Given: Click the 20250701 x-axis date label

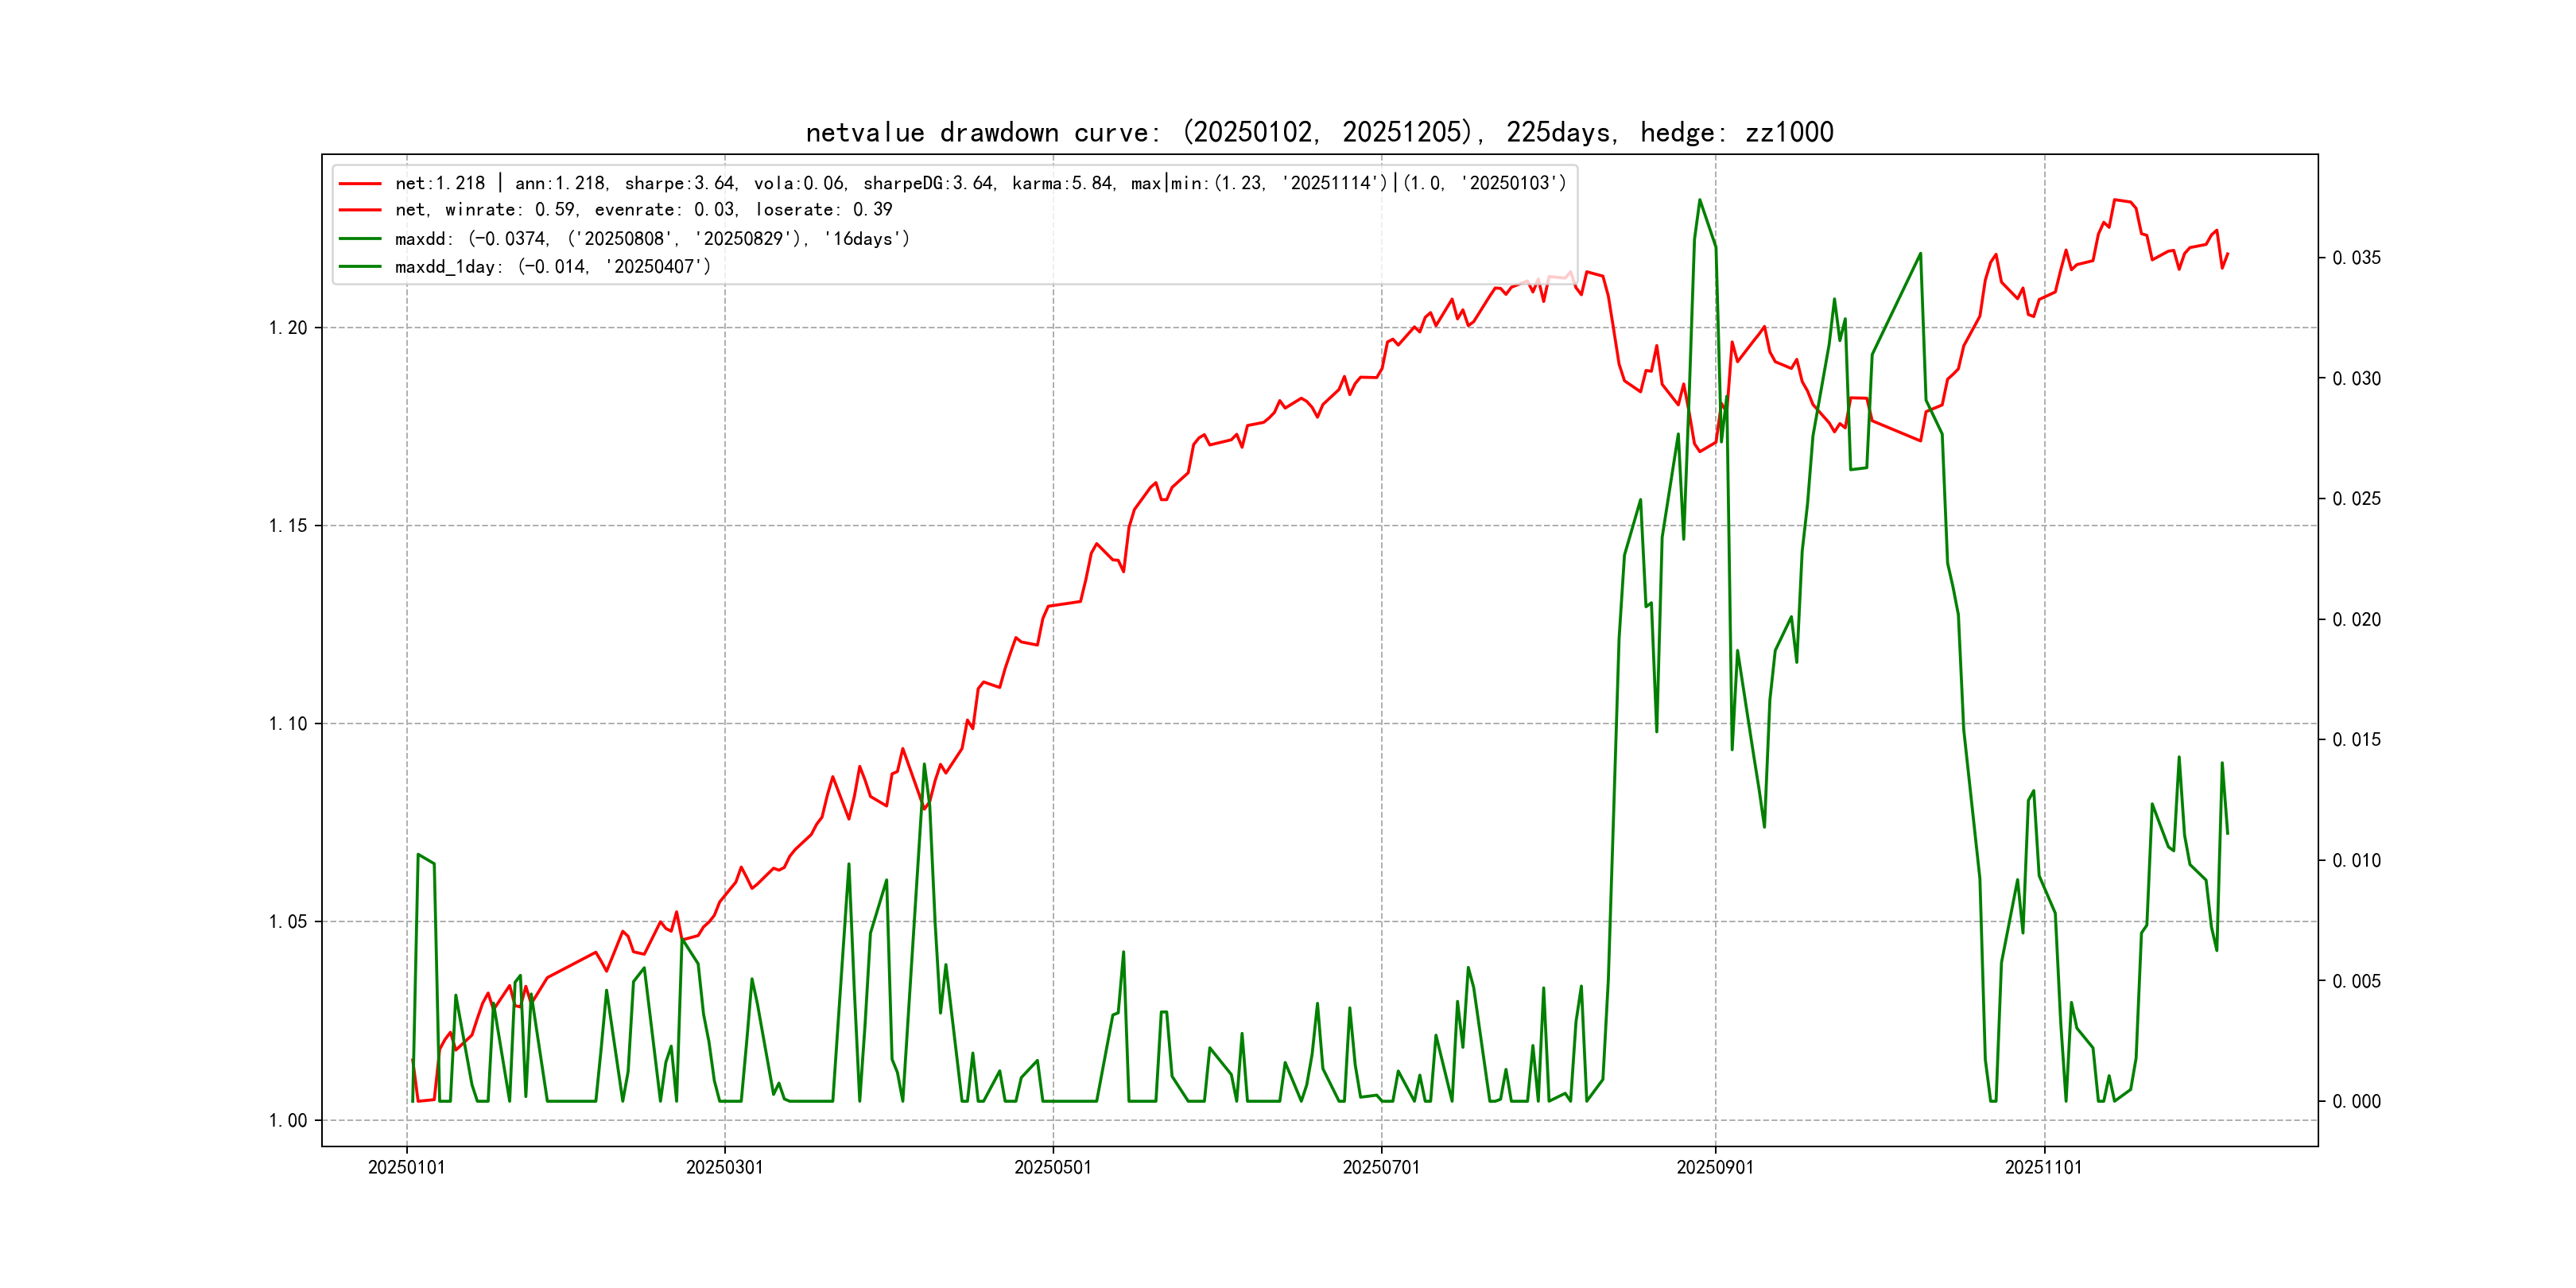Looking at the screenshot, I should point(1380,1168).
